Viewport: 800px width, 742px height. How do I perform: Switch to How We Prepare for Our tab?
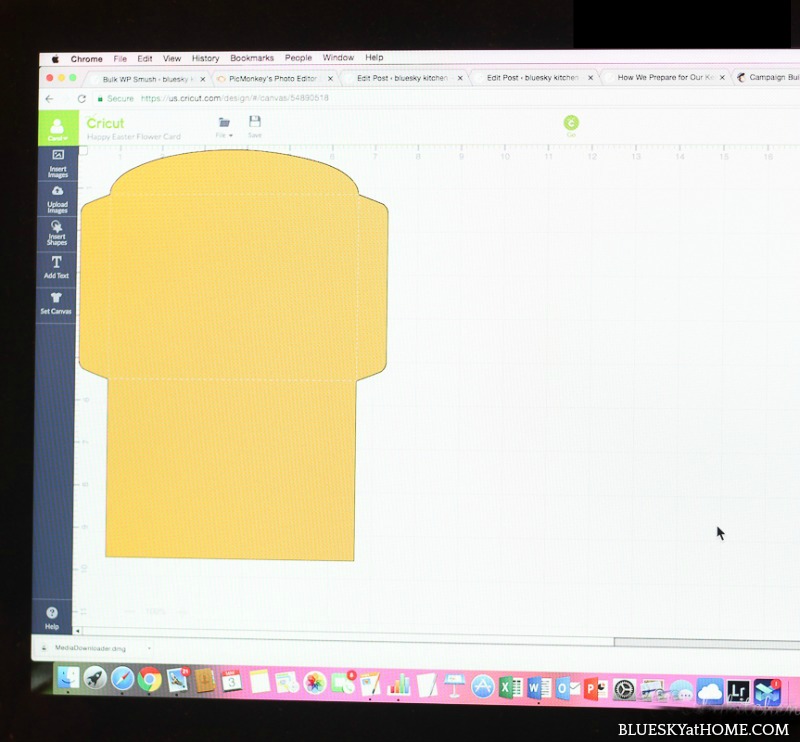(666, 78)
